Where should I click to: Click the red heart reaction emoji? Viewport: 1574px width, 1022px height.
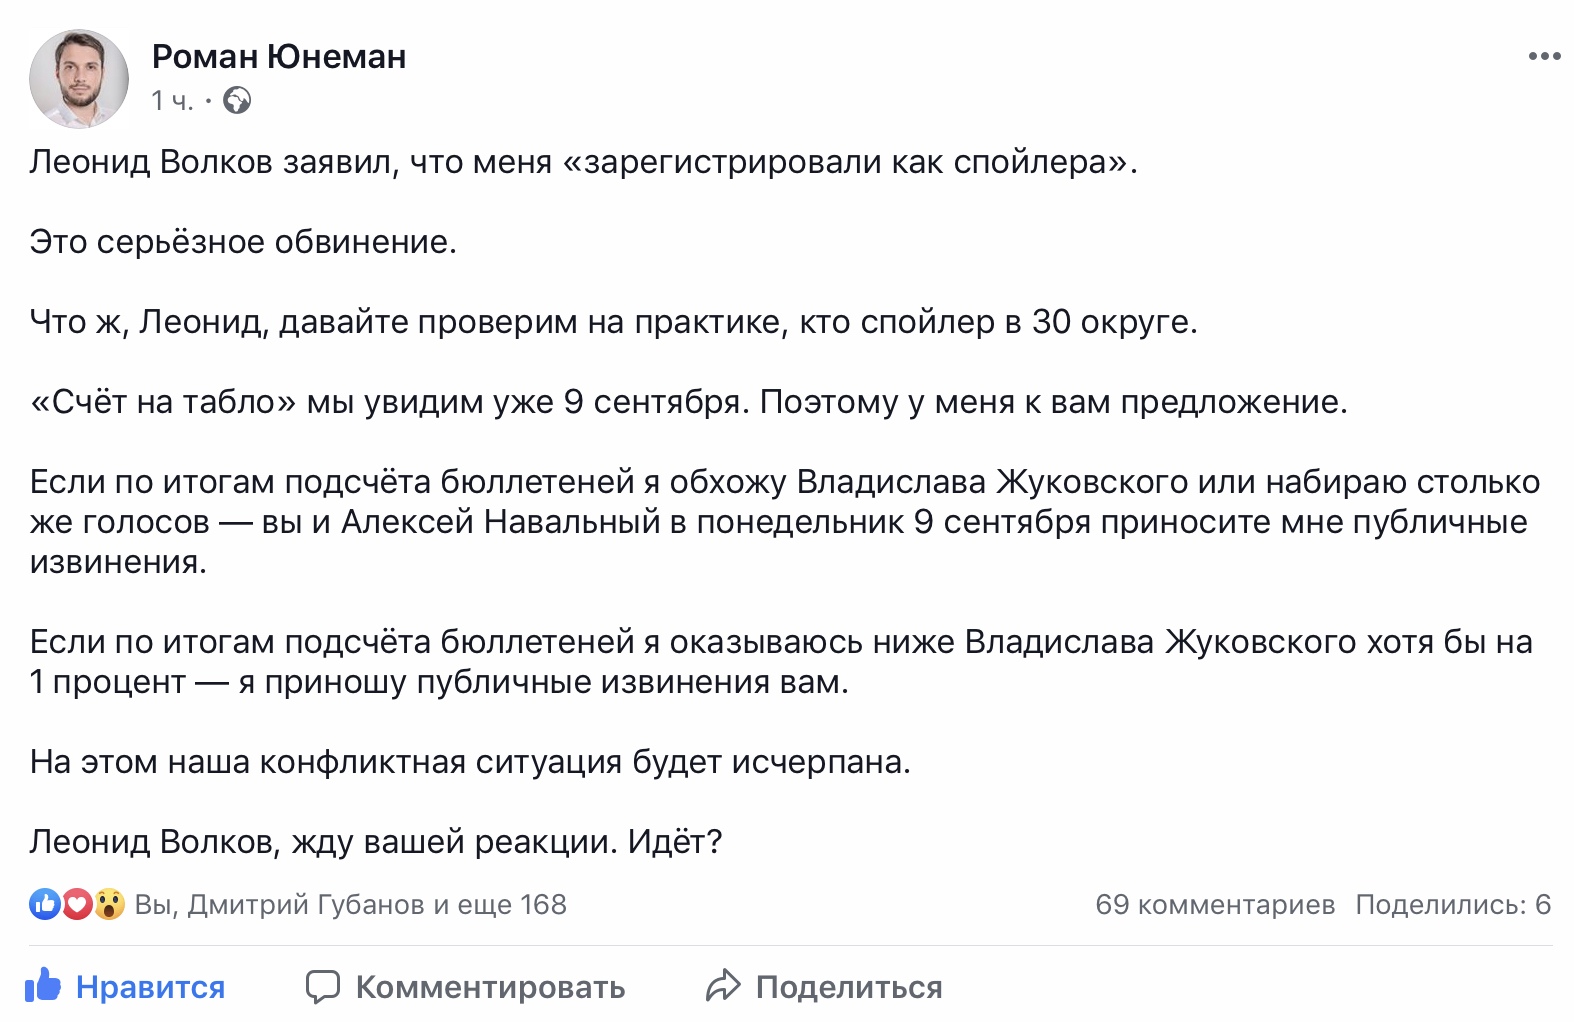tap(77, 904)
